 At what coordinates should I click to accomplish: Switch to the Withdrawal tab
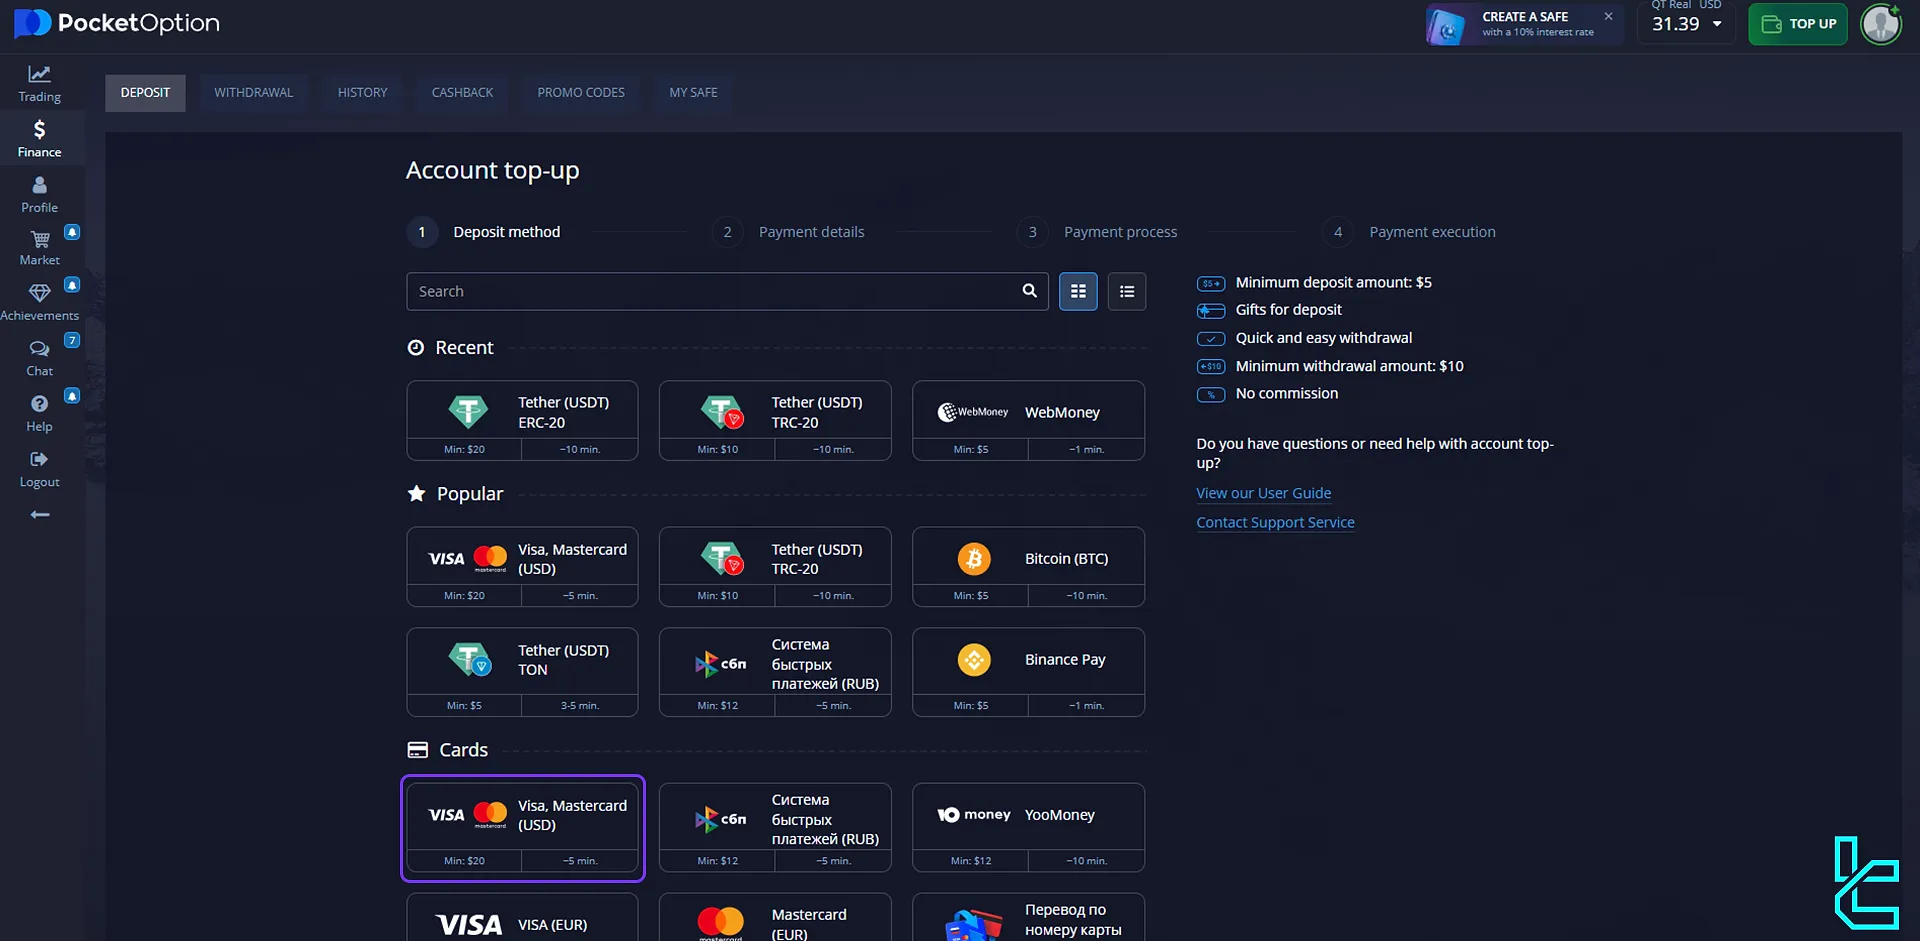coord(253,92)
